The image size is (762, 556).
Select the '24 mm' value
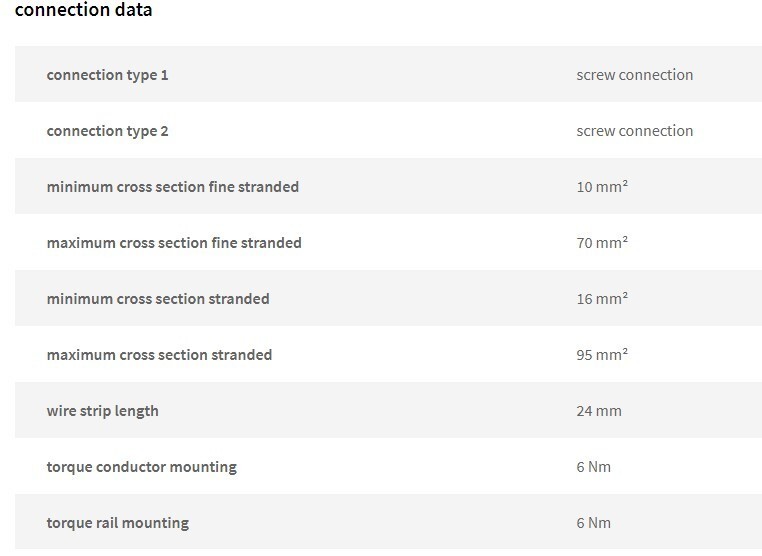[599, 411]
